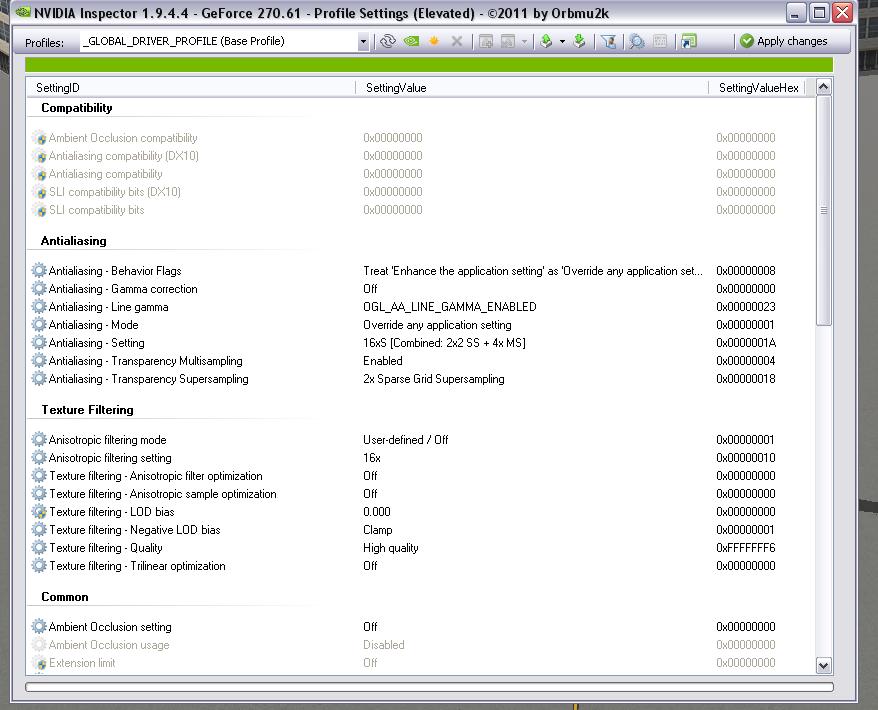
Task: Click the gear icon beside Antialiasing - Gamma correction
Action: 39,288
